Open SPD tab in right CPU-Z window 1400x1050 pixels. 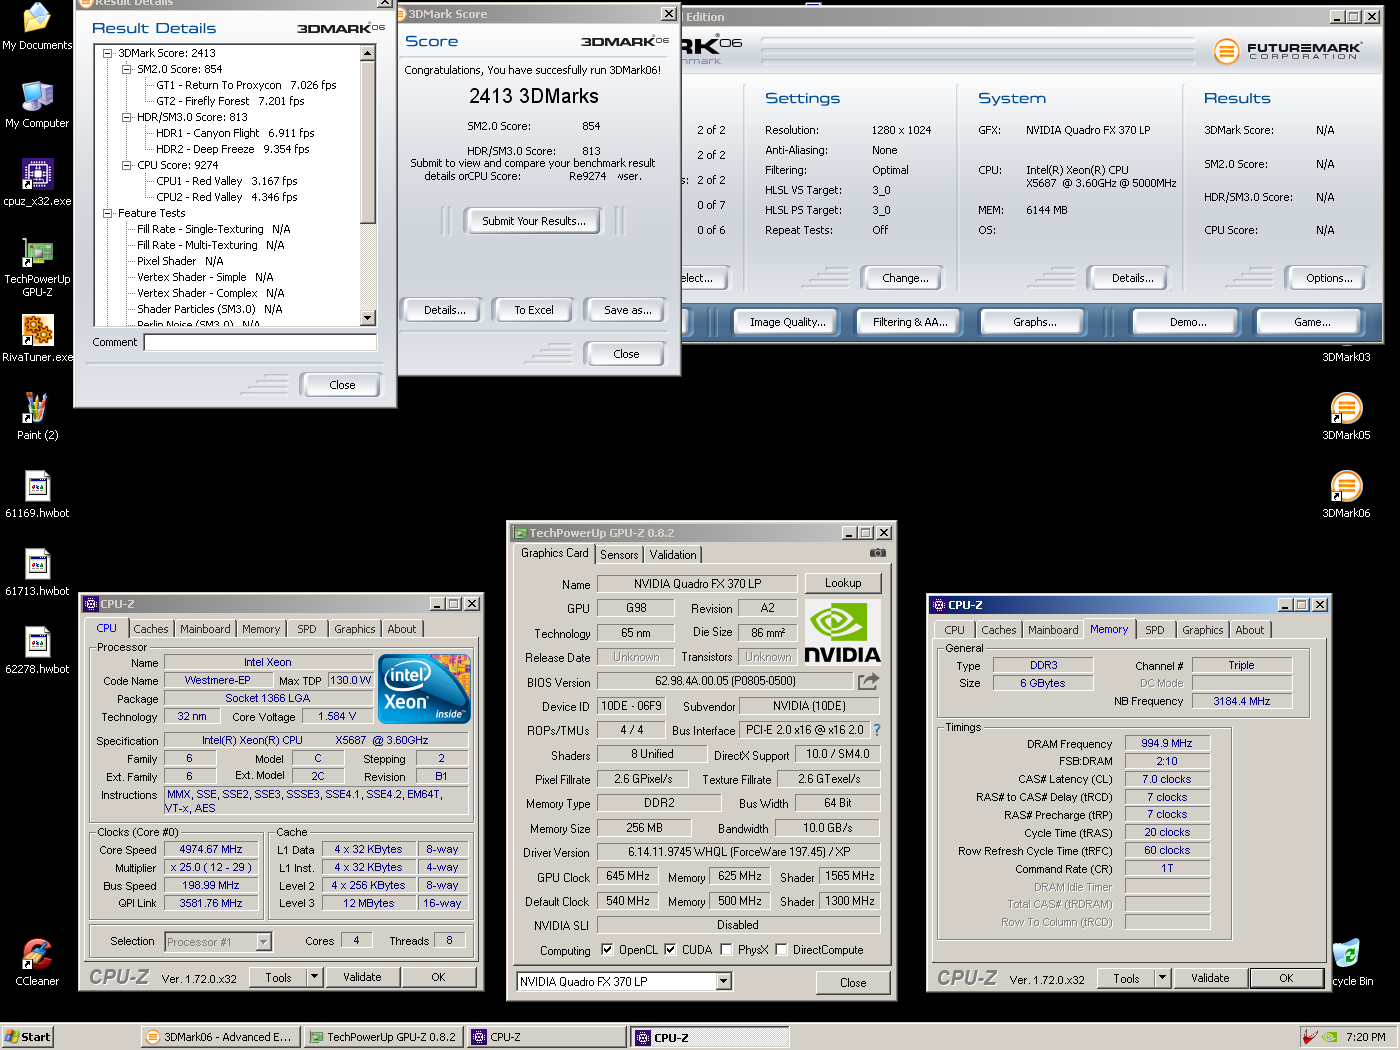coord(1155,630)
